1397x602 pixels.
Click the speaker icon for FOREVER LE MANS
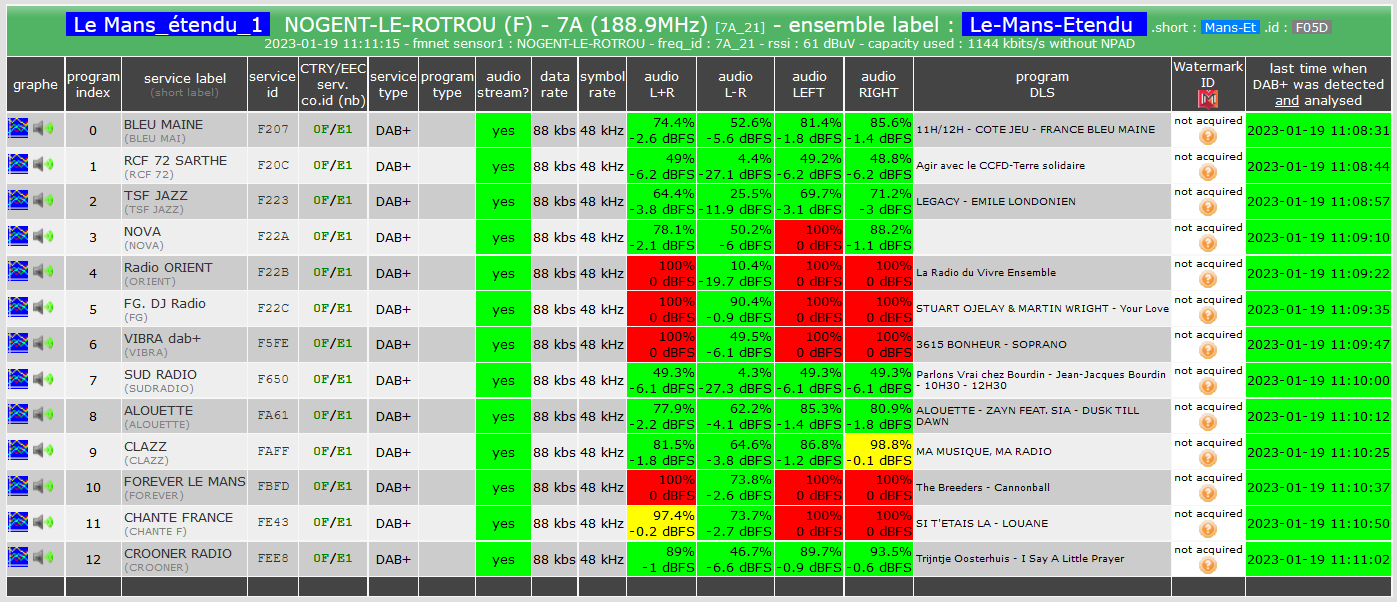[43, 487]
